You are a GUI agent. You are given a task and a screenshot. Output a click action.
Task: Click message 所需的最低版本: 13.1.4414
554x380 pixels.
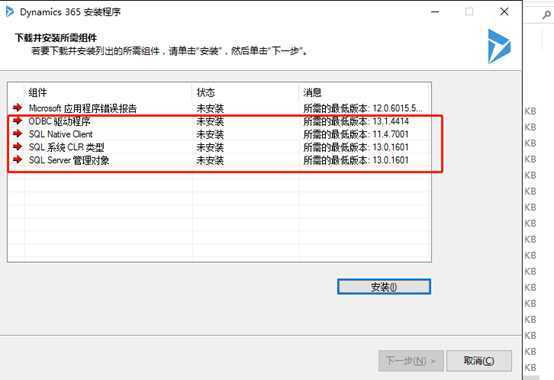click(356, 121)
